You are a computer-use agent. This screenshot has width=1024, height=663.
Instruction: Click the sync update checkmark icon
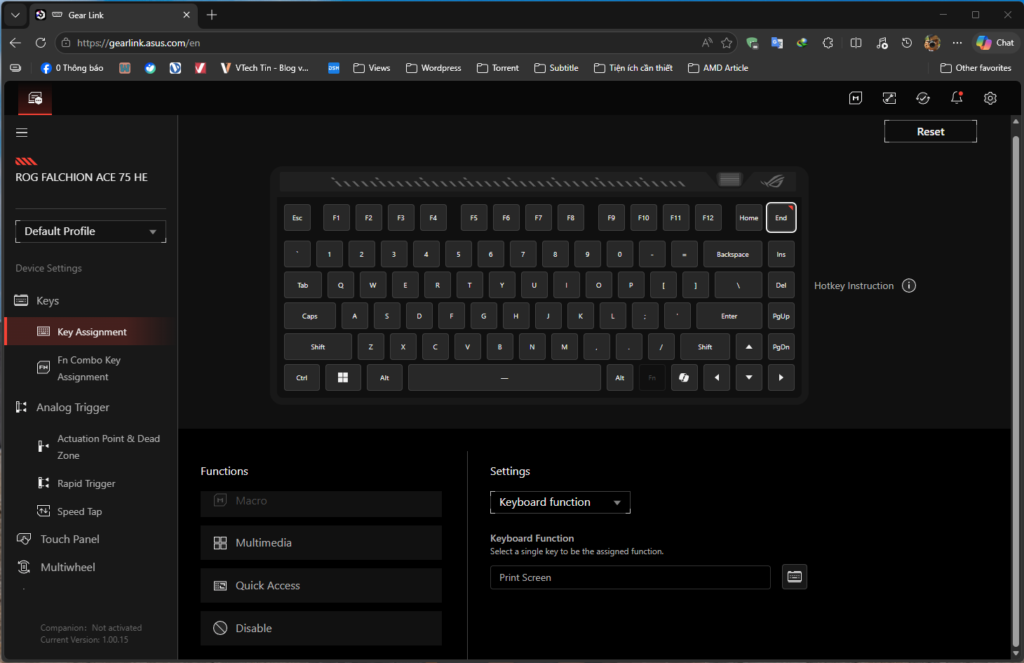pyautogui.click(x=923, y=98)
